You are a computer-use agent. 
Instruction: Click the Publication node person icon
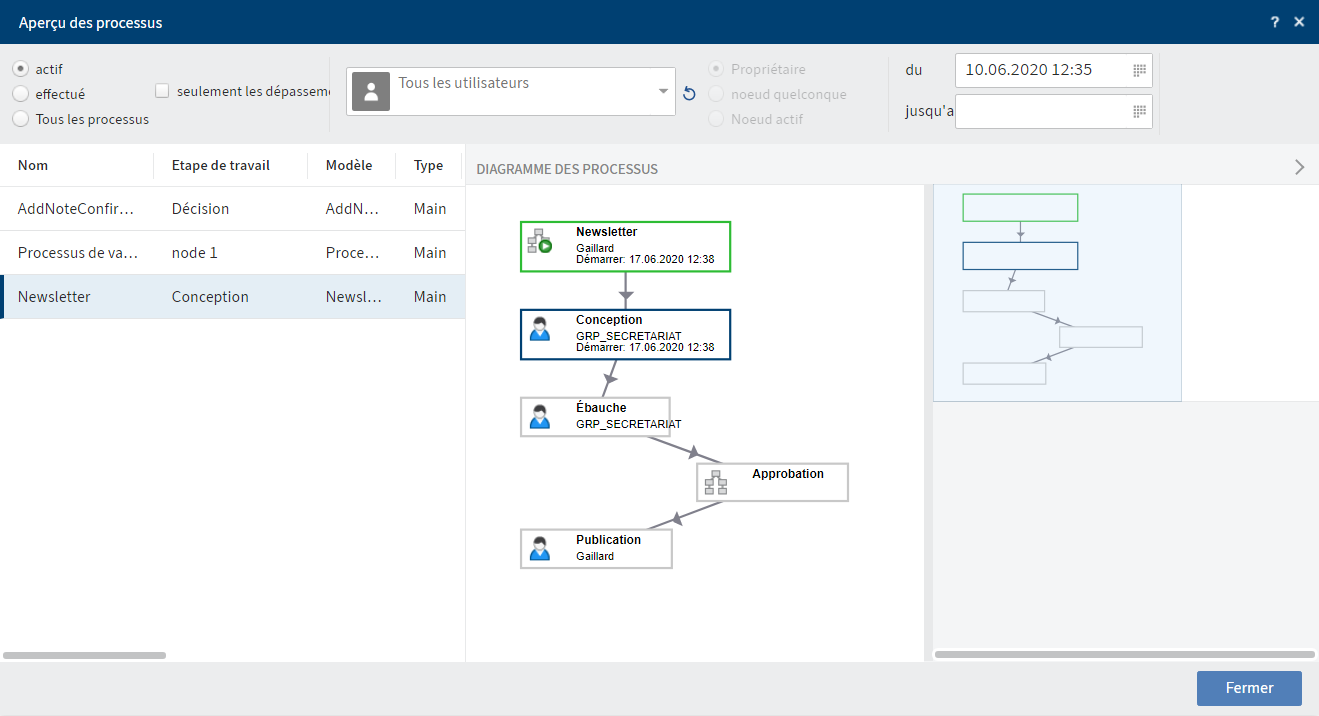click(540, 548)
